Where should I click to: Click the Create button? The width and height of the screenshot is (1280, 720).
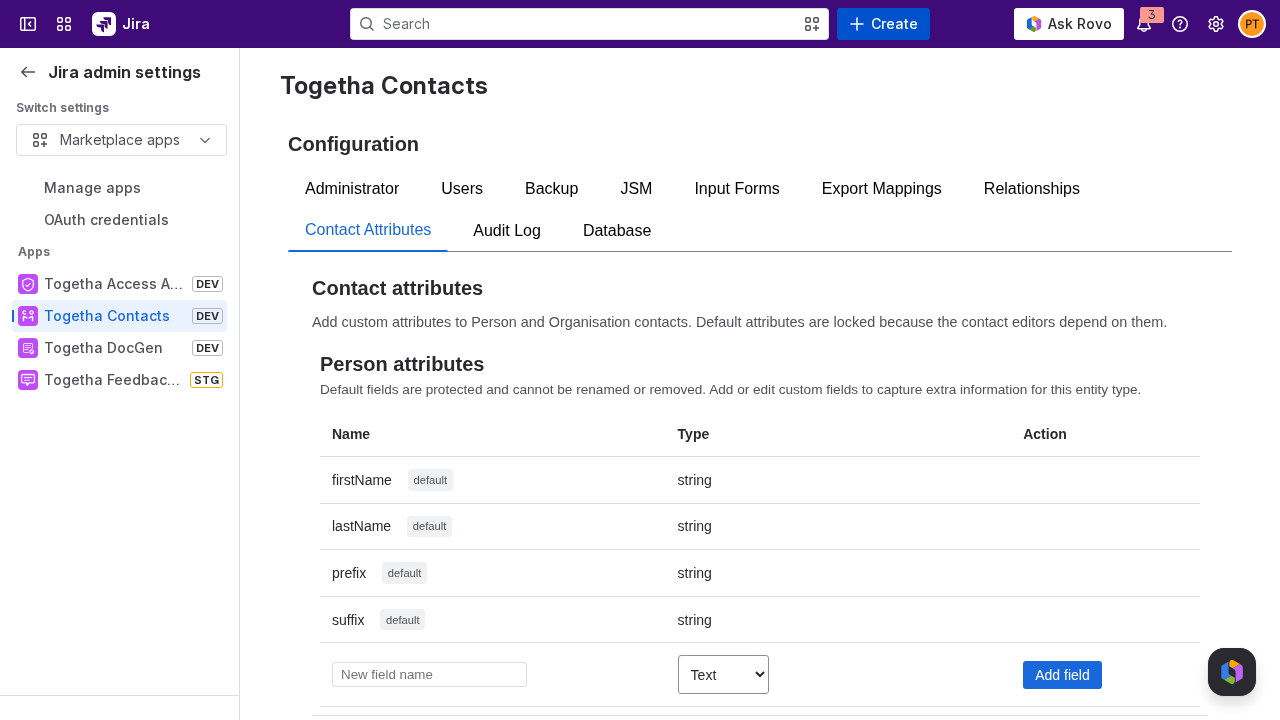pos(883,24)
